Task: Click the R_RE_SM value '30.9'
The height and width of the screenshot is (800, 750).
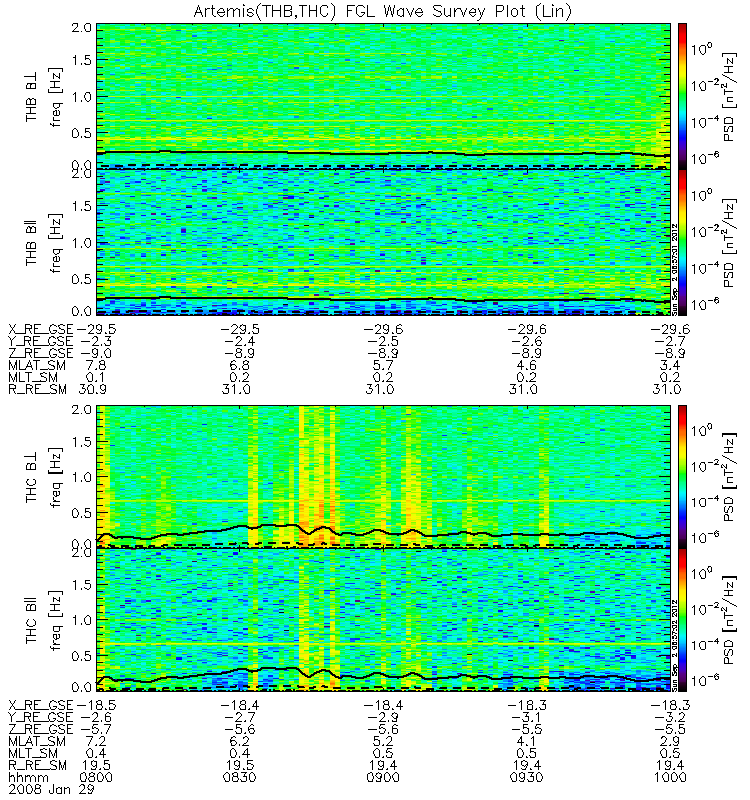Action: [93, 389]
